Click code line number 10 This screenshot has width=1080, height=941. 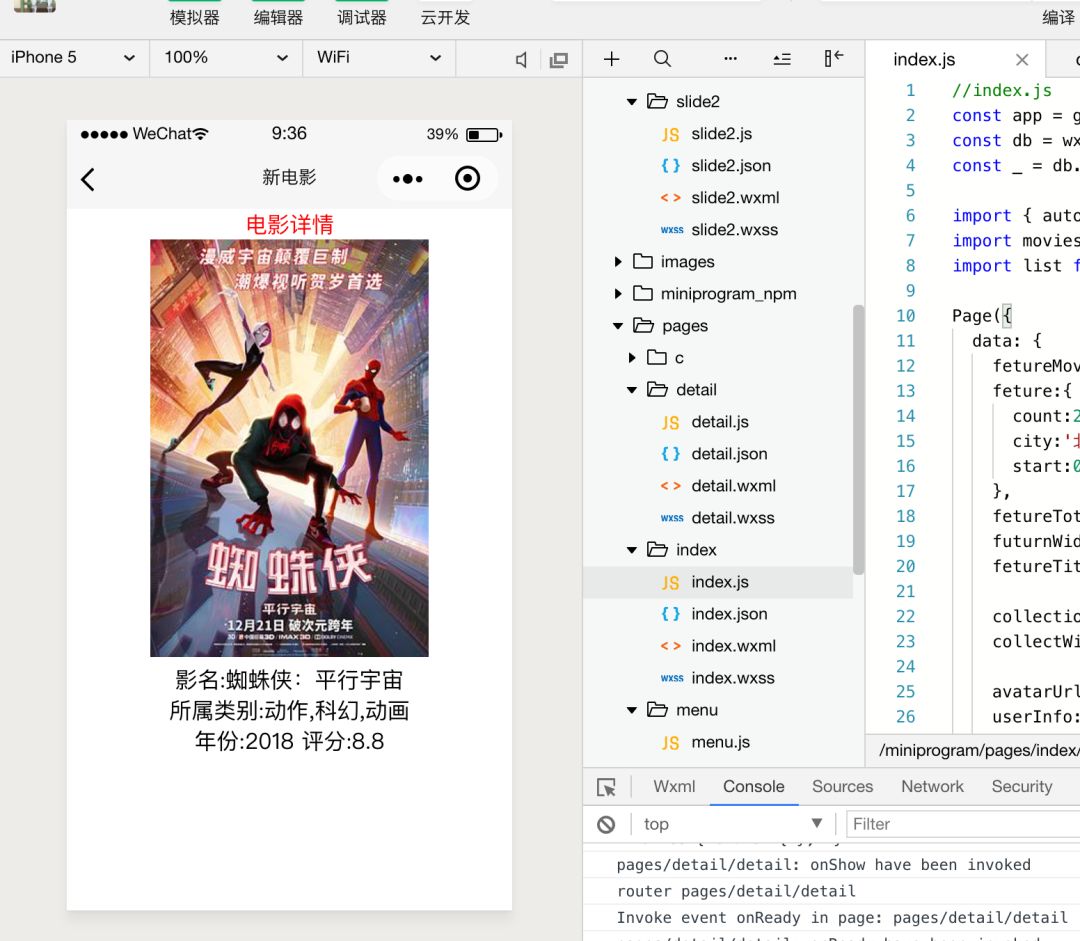[905, 316]
